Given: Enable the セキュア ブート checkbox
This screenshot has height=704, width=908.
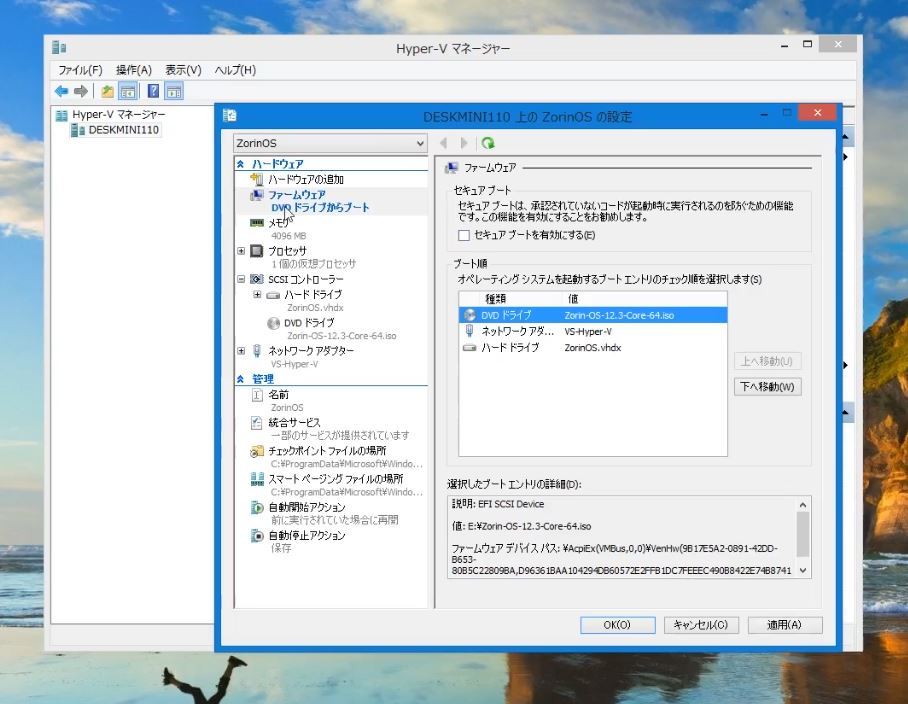Looking at the screenshot, I should point(463,235).
